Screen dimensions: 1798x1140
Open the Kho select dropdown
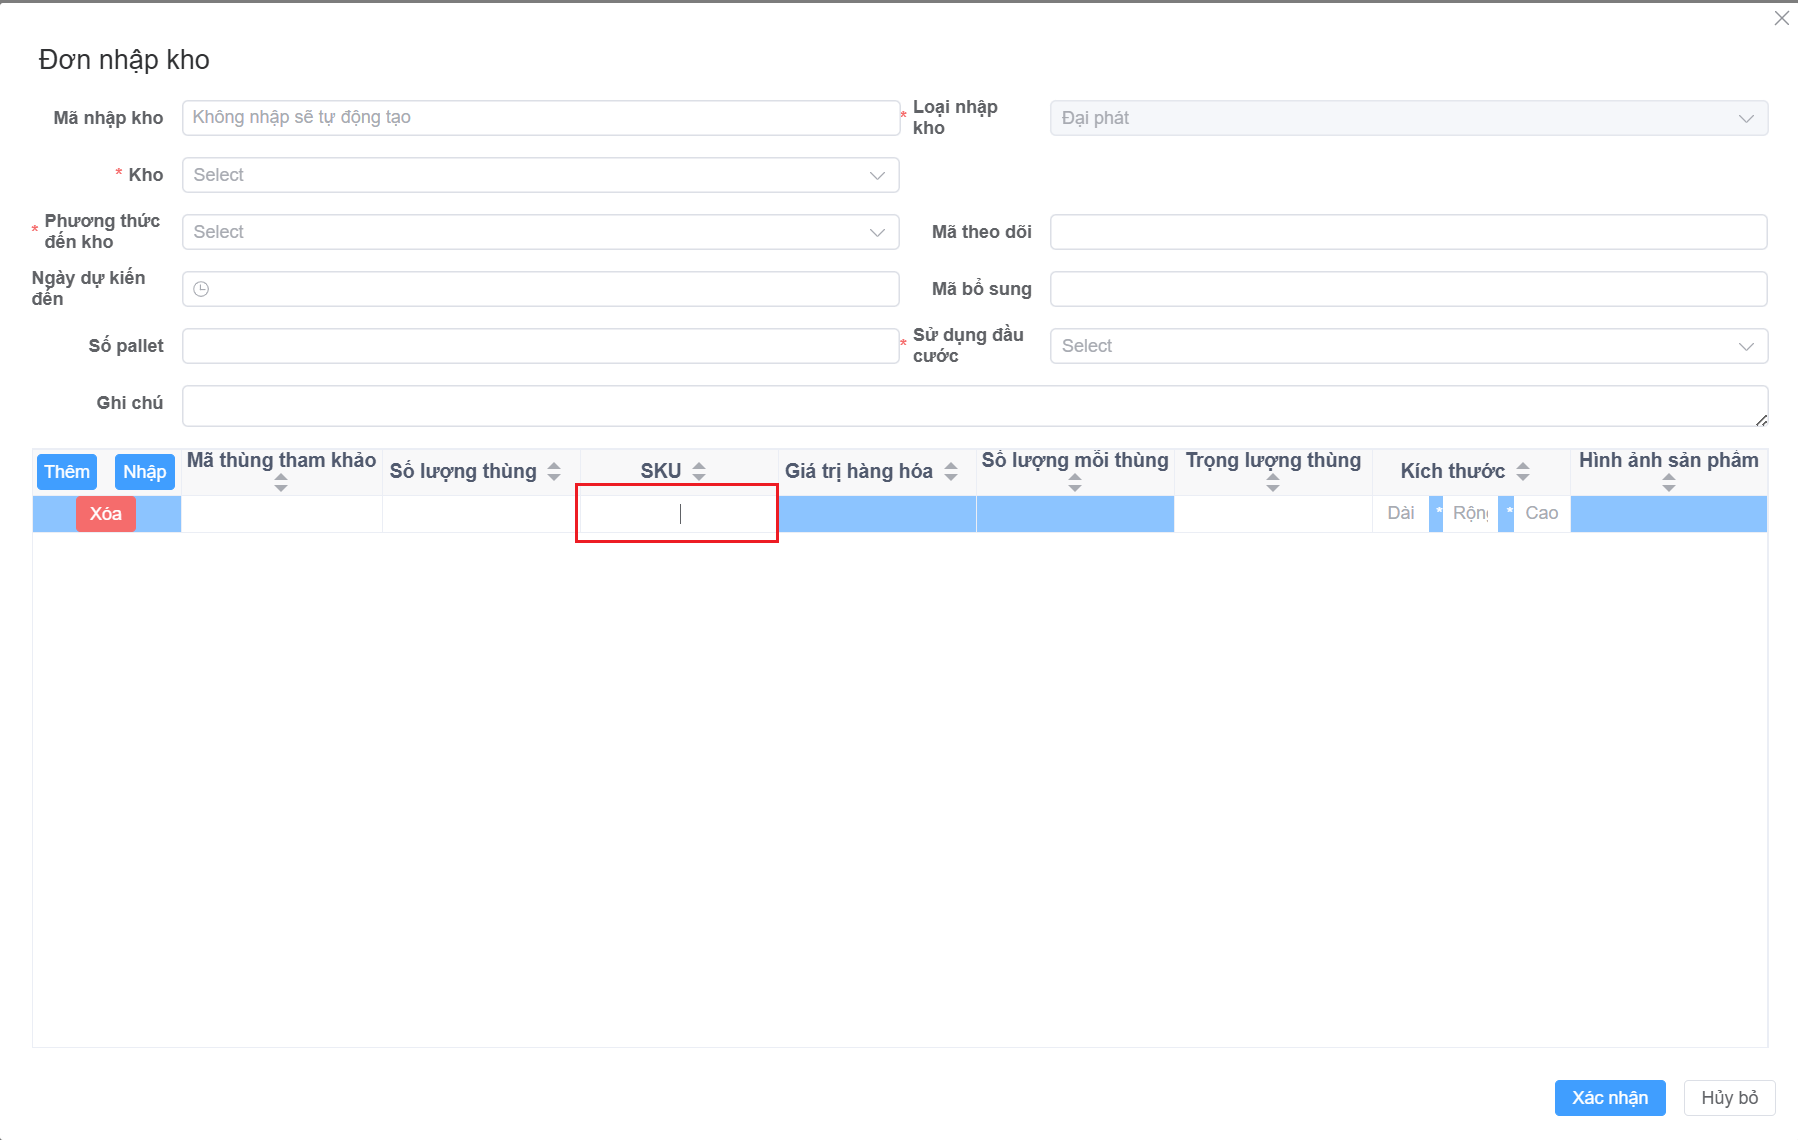point(540,175)
